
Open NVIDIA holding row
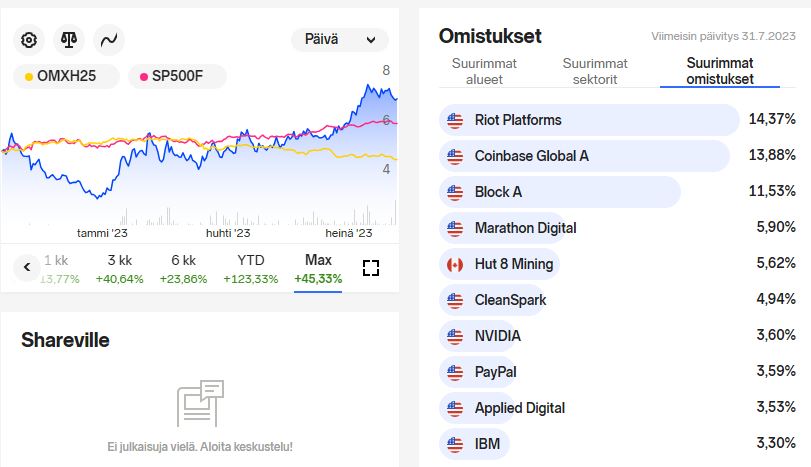click(618, 336)
